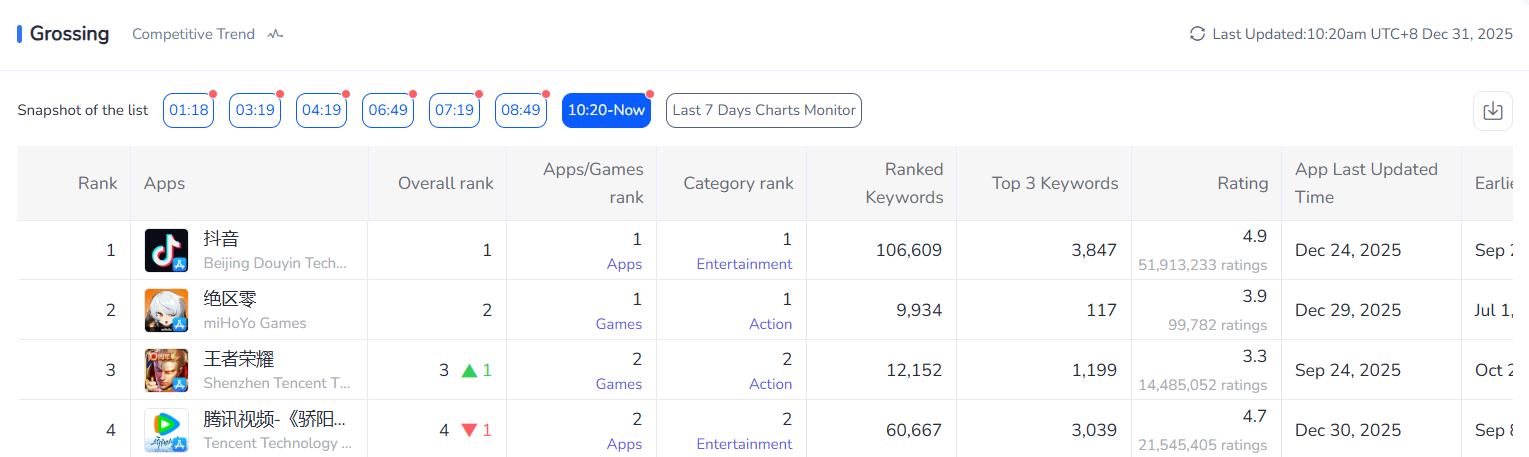The width and height of the screenshot is (1529, 457).
Task: Select the 03:19 snapshot
Action: (255, 110)
